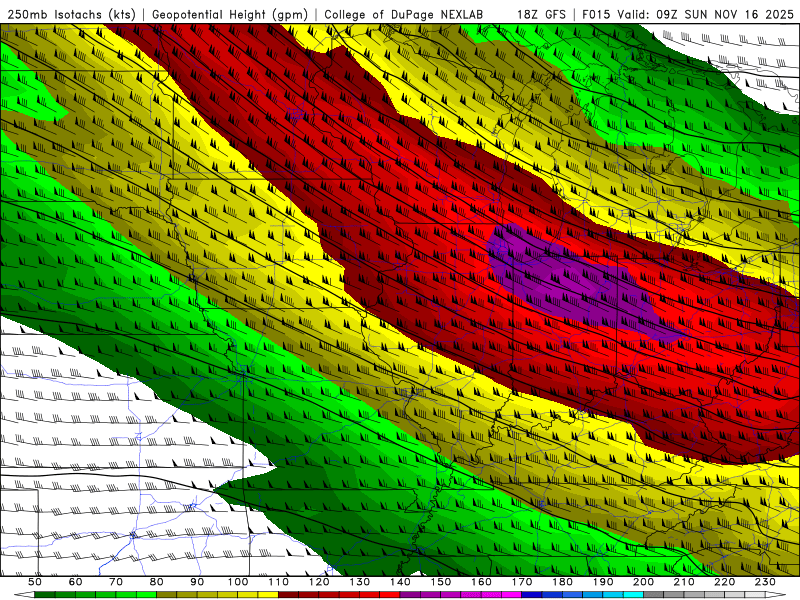The image size is (800, 600).
Task: Click the 'F015' forecast hour text
Action: [x=596, y=15]
